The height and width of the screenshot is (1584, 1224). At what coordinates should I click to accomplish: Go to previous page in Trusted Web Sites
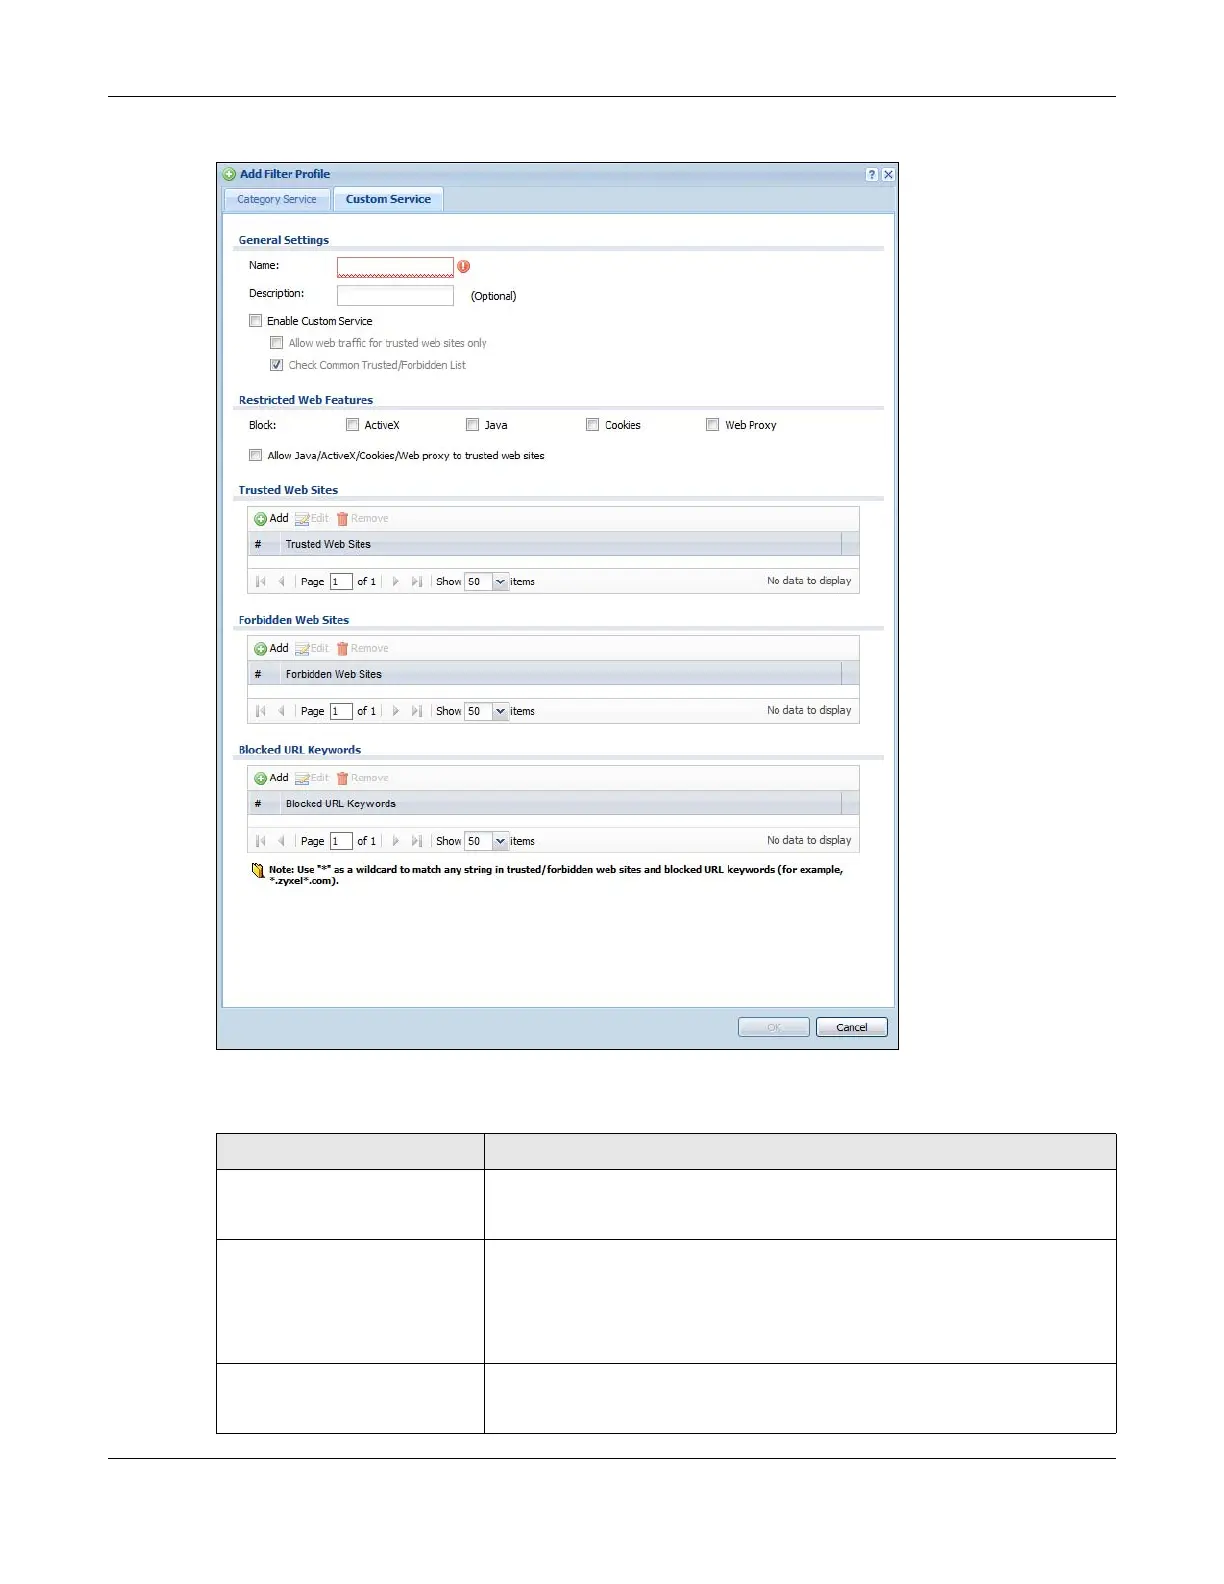pyautogui.click(x=281, y=581)
